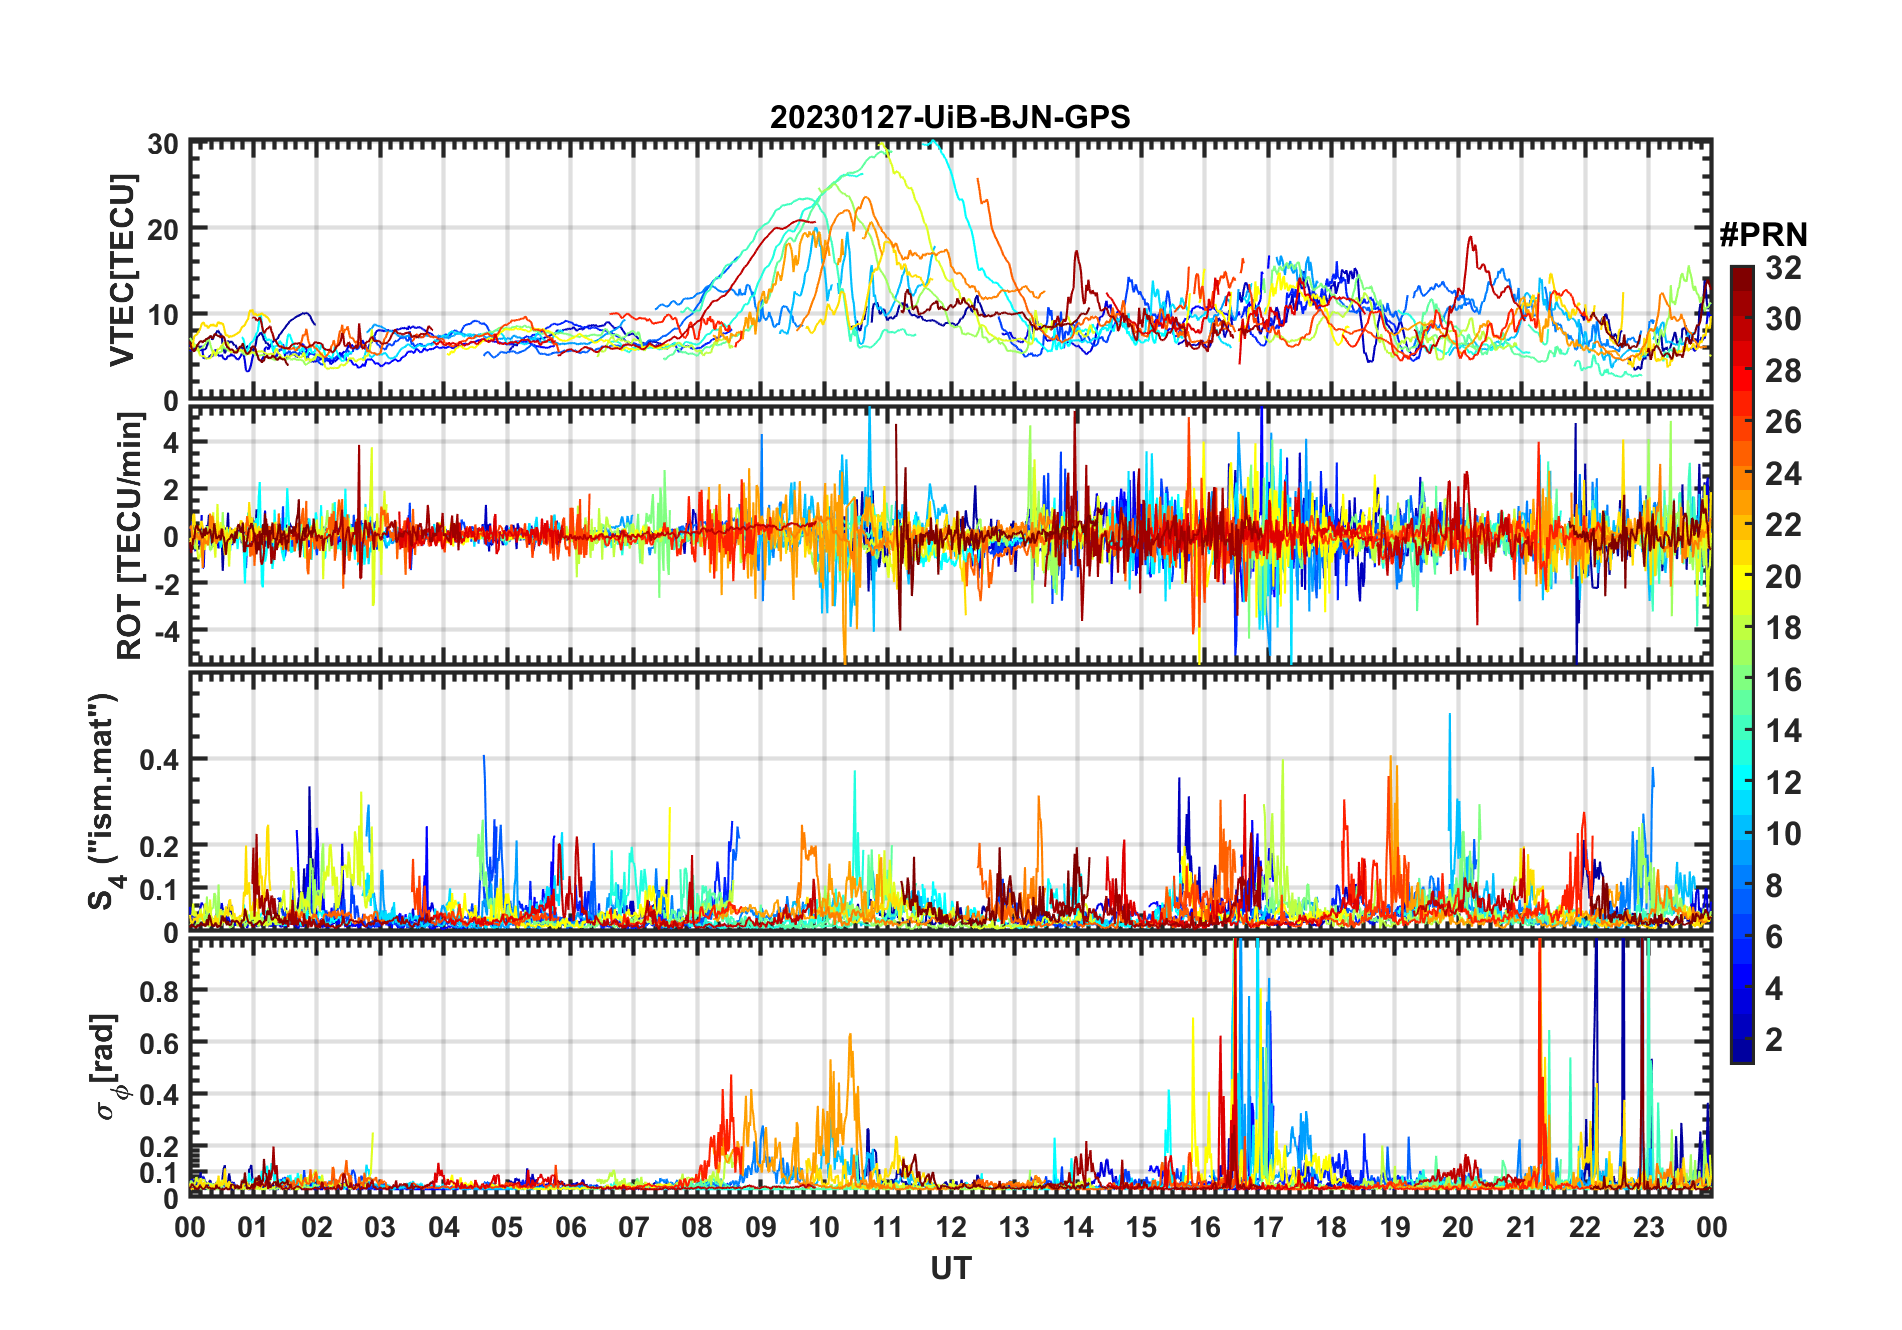1902x1330 pixels.
Task: Click the 0.4 tick on S4 axis
Action: click(x=160, y=760)
